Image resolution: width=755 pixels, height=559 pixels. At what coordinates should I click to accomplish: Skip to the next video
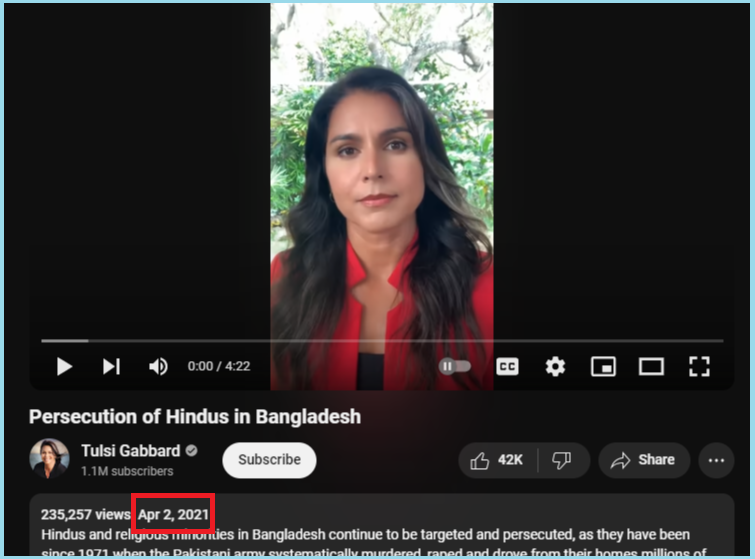pos(111,366)
